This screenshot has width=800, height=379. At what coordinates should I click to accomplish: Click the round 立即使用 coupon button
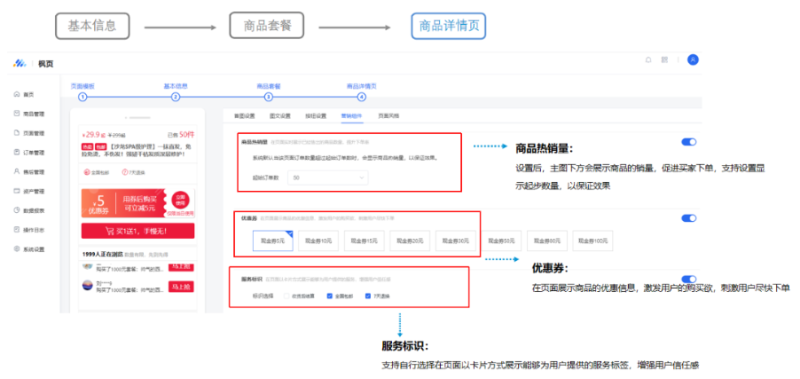coord(181,199)
